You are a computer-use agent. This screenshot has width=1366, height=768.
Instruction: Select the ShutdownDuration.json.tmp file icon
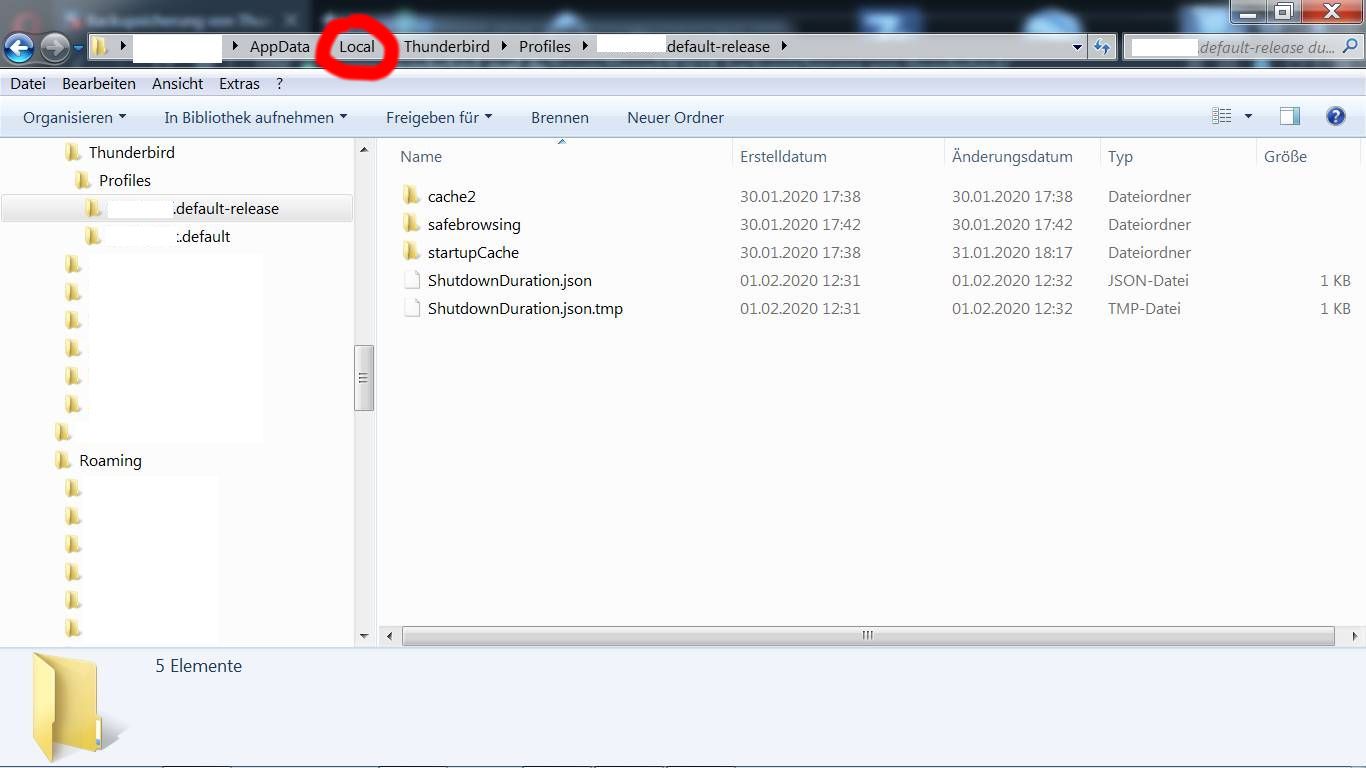[x=412, y=308]
